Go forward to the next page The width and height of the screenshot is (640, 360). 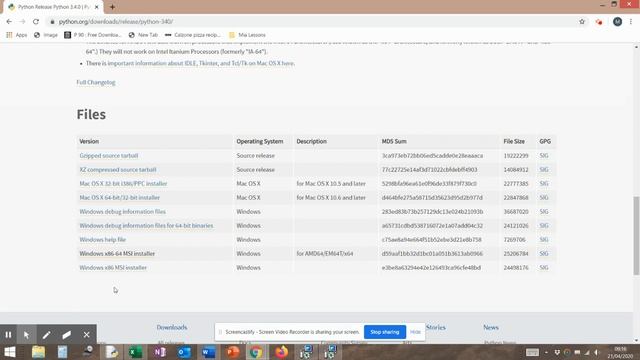click(22, 22)
